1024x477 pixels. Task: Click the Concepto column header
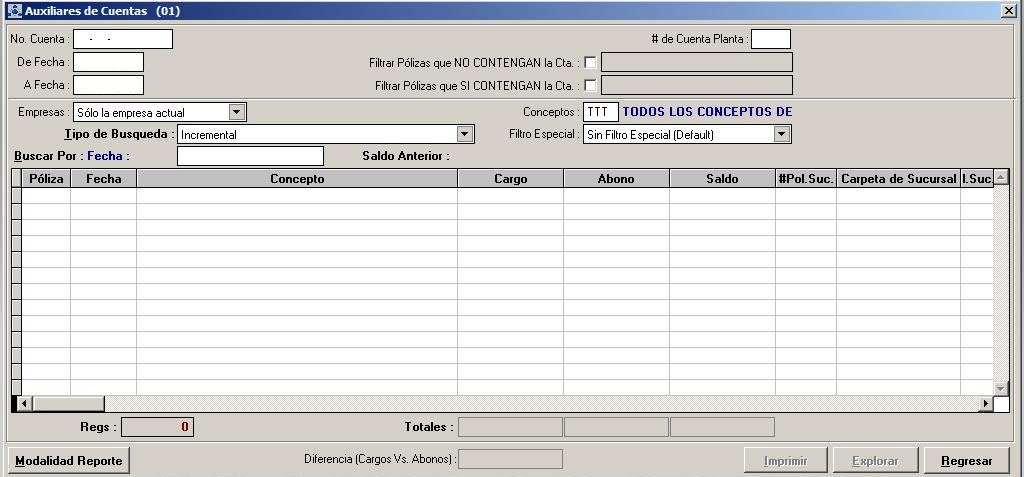pos(297,179)
